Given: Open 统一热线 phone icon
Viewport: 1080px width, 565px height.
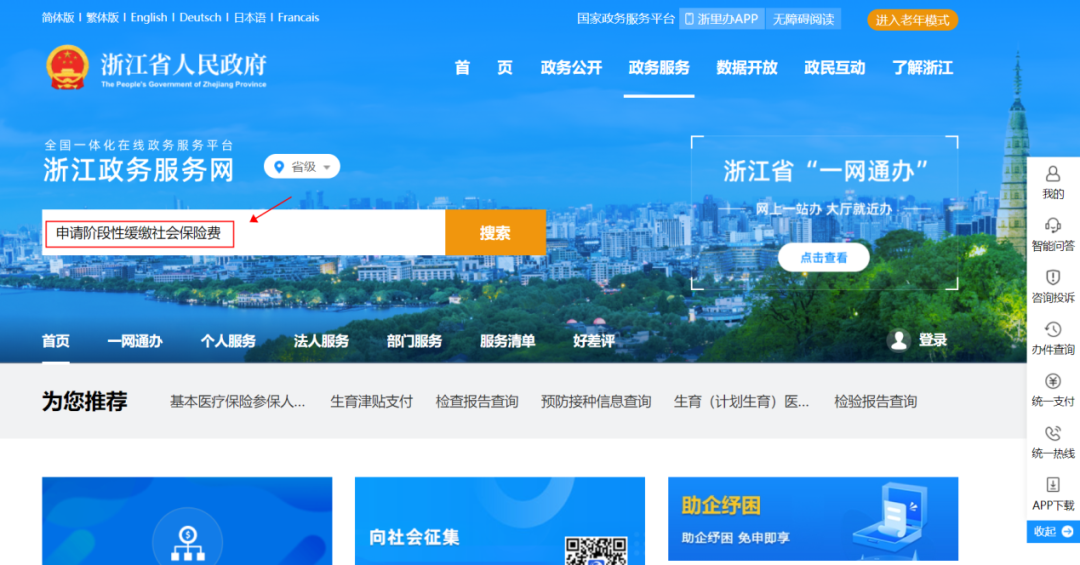Looking at the screenshot, I should tap(1052, 433).
